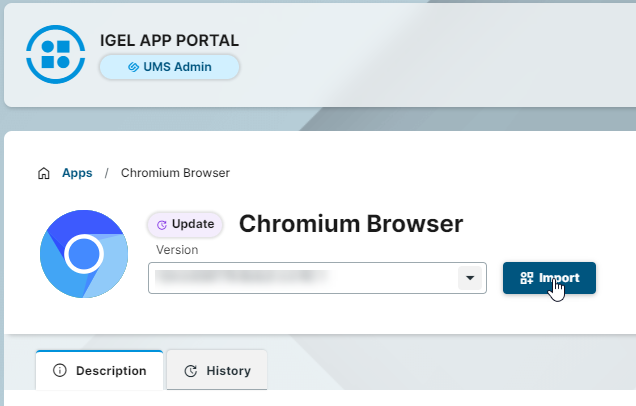Navigate to Apps breadcrumb link
636x406 pixels.
point(77,173)
